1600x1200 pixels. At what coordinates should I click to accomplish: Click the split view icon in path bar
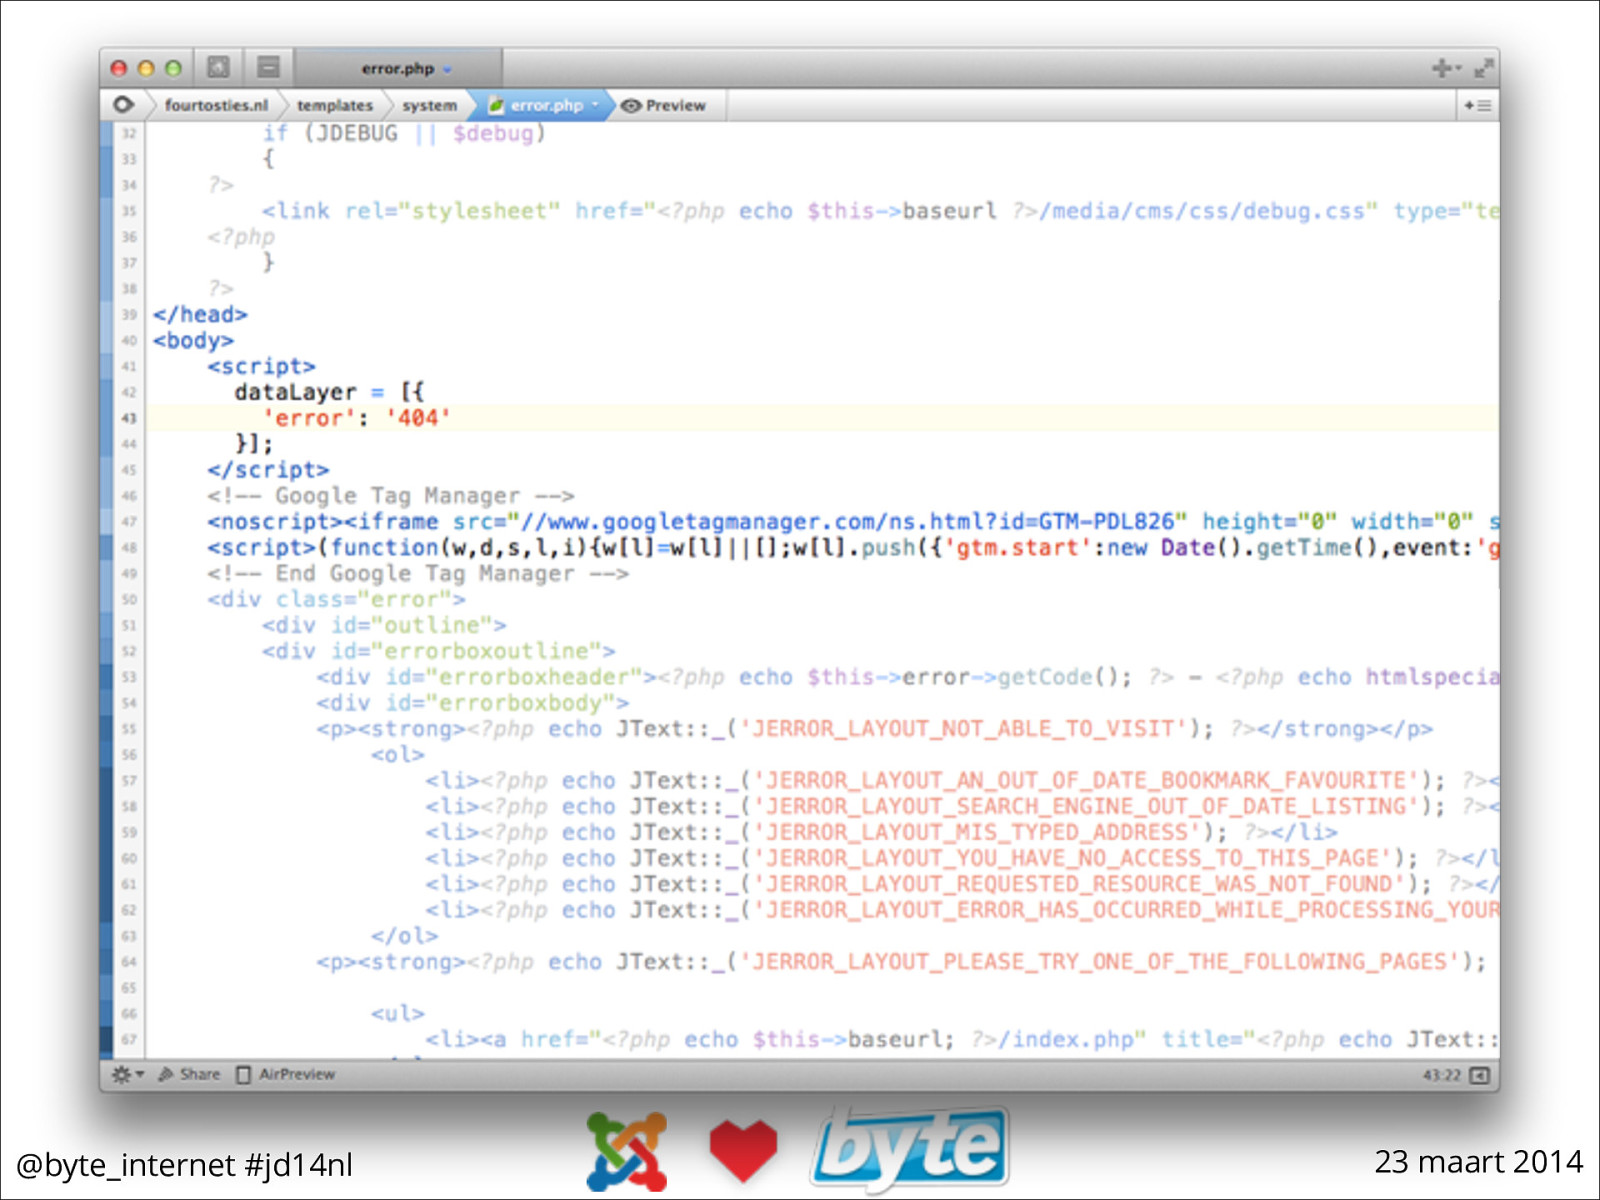point(1478,105)
